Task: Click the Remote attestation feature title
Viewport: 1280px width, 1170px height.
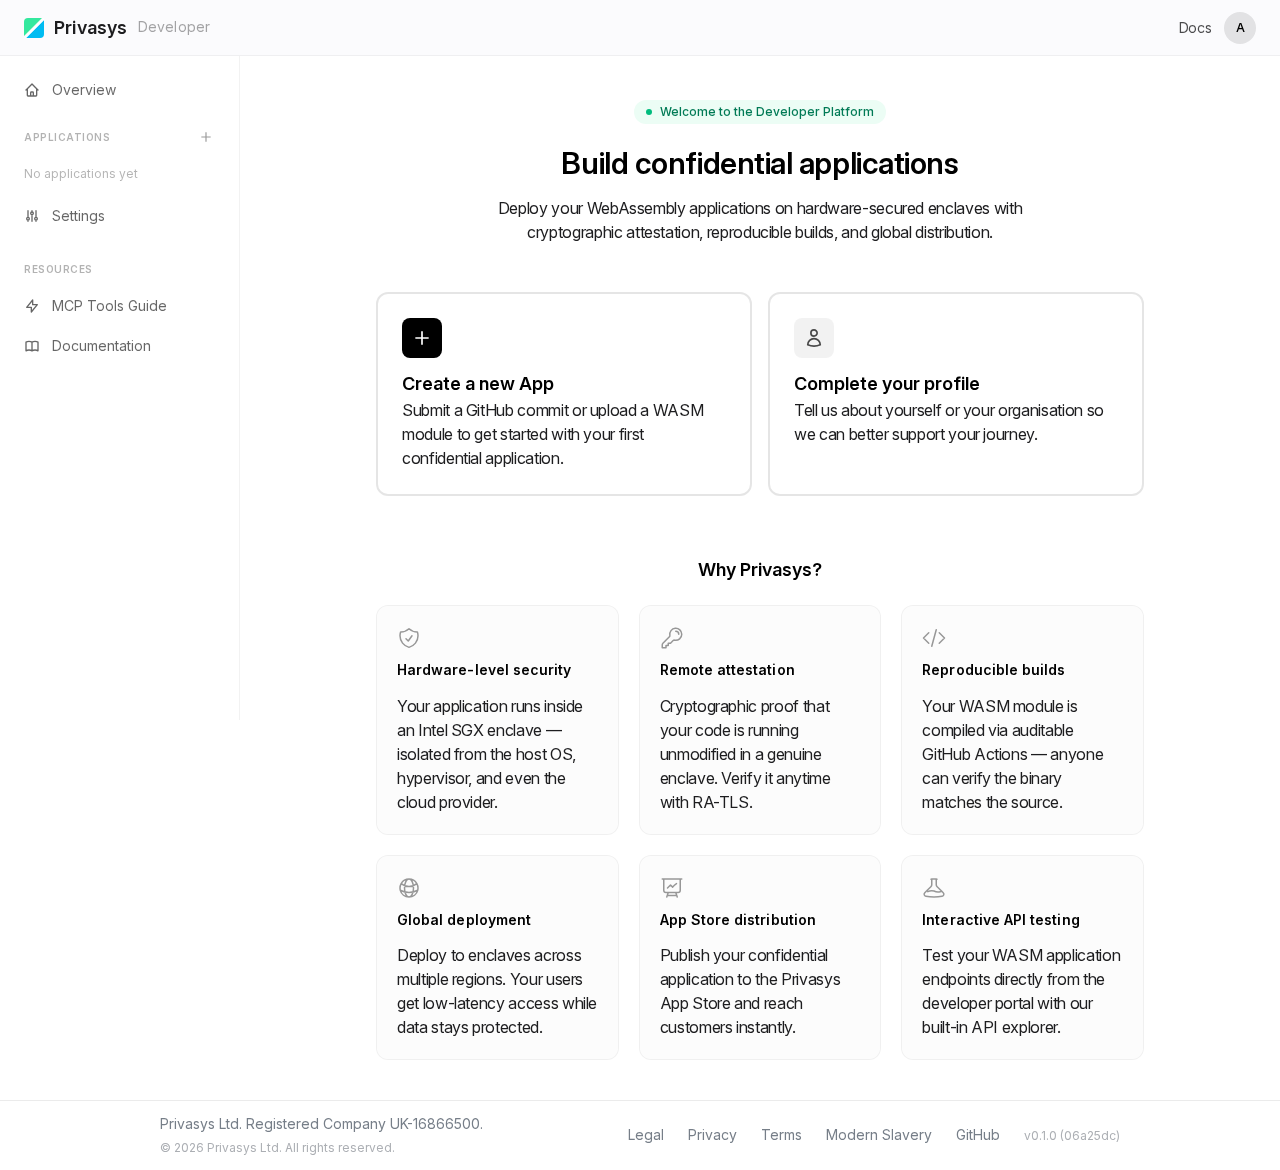Action: (727, 670)
